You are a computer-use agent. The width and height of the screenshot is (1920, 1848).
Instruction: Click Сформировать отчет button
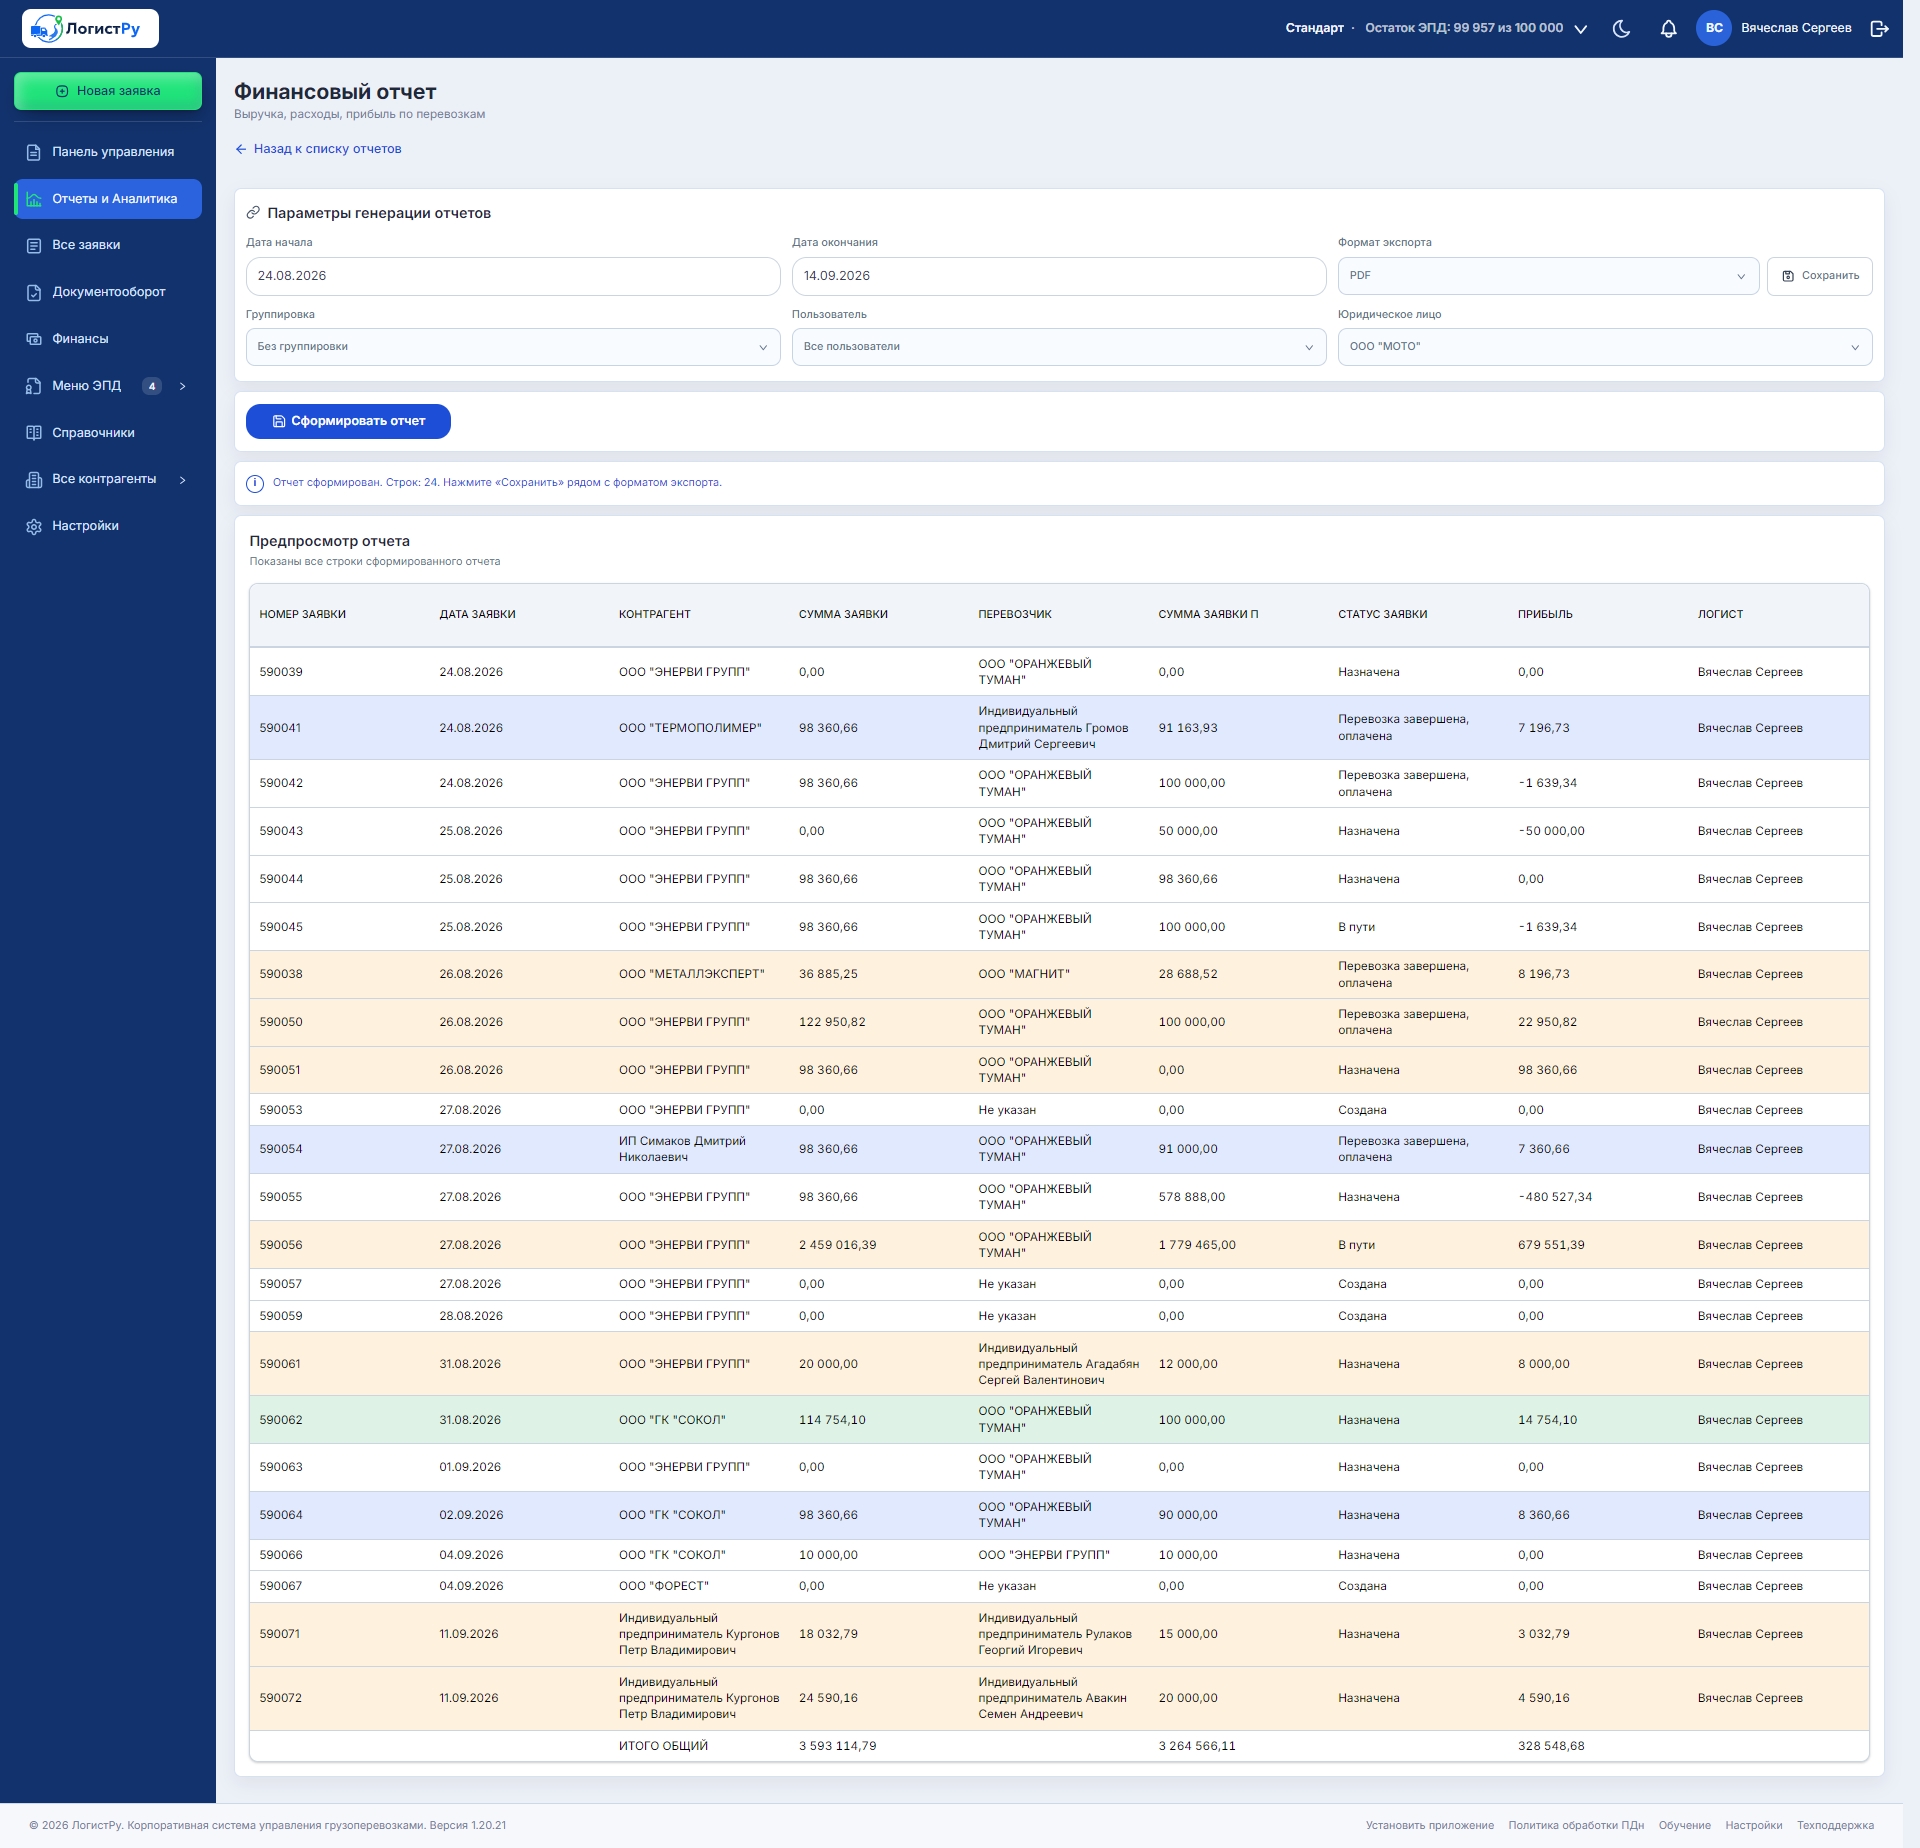(348, 421)
